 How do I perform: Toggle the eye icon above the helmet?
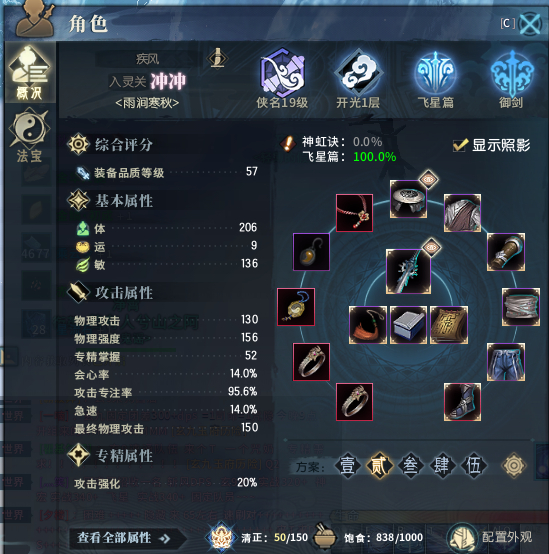429,179
